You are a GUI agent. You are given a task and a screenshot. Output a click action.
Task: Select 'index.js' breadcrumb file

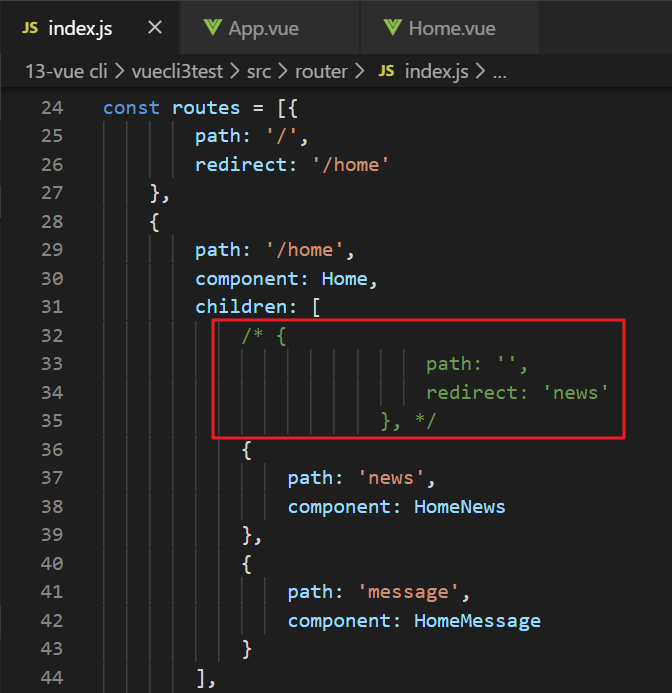point(437,71)
